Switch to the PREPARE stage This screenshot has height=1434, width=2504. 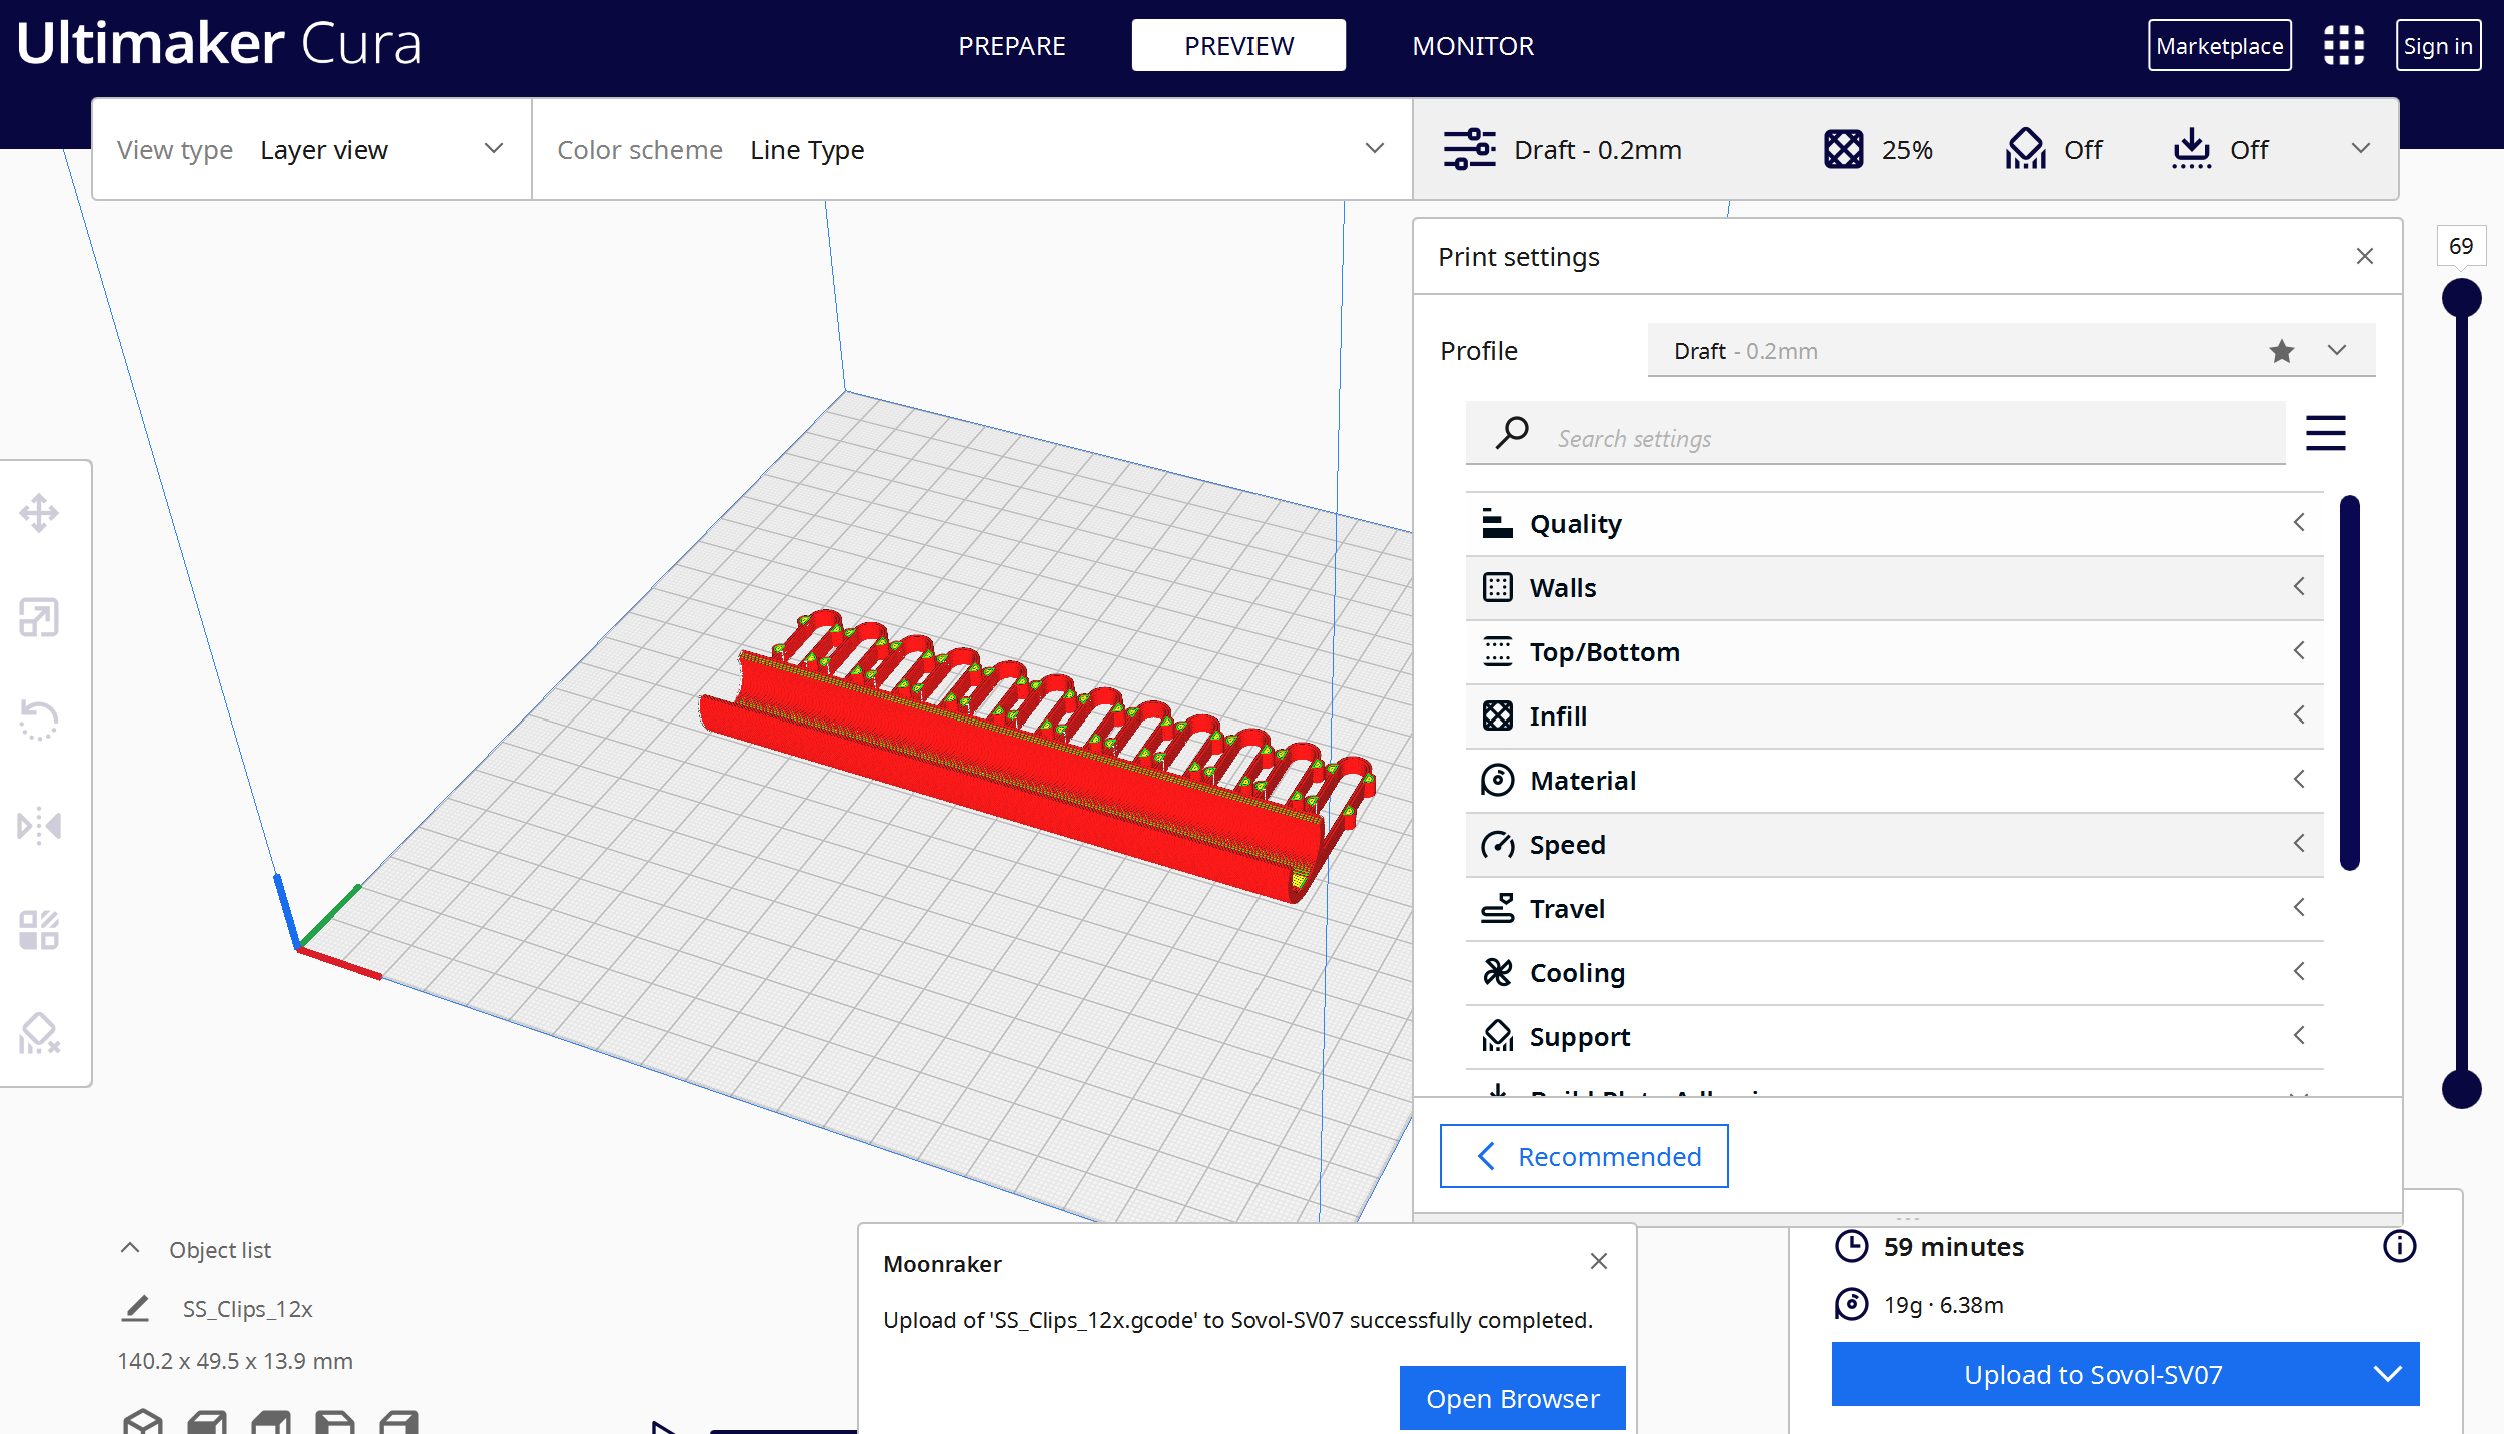click(x=1011, y=46)
